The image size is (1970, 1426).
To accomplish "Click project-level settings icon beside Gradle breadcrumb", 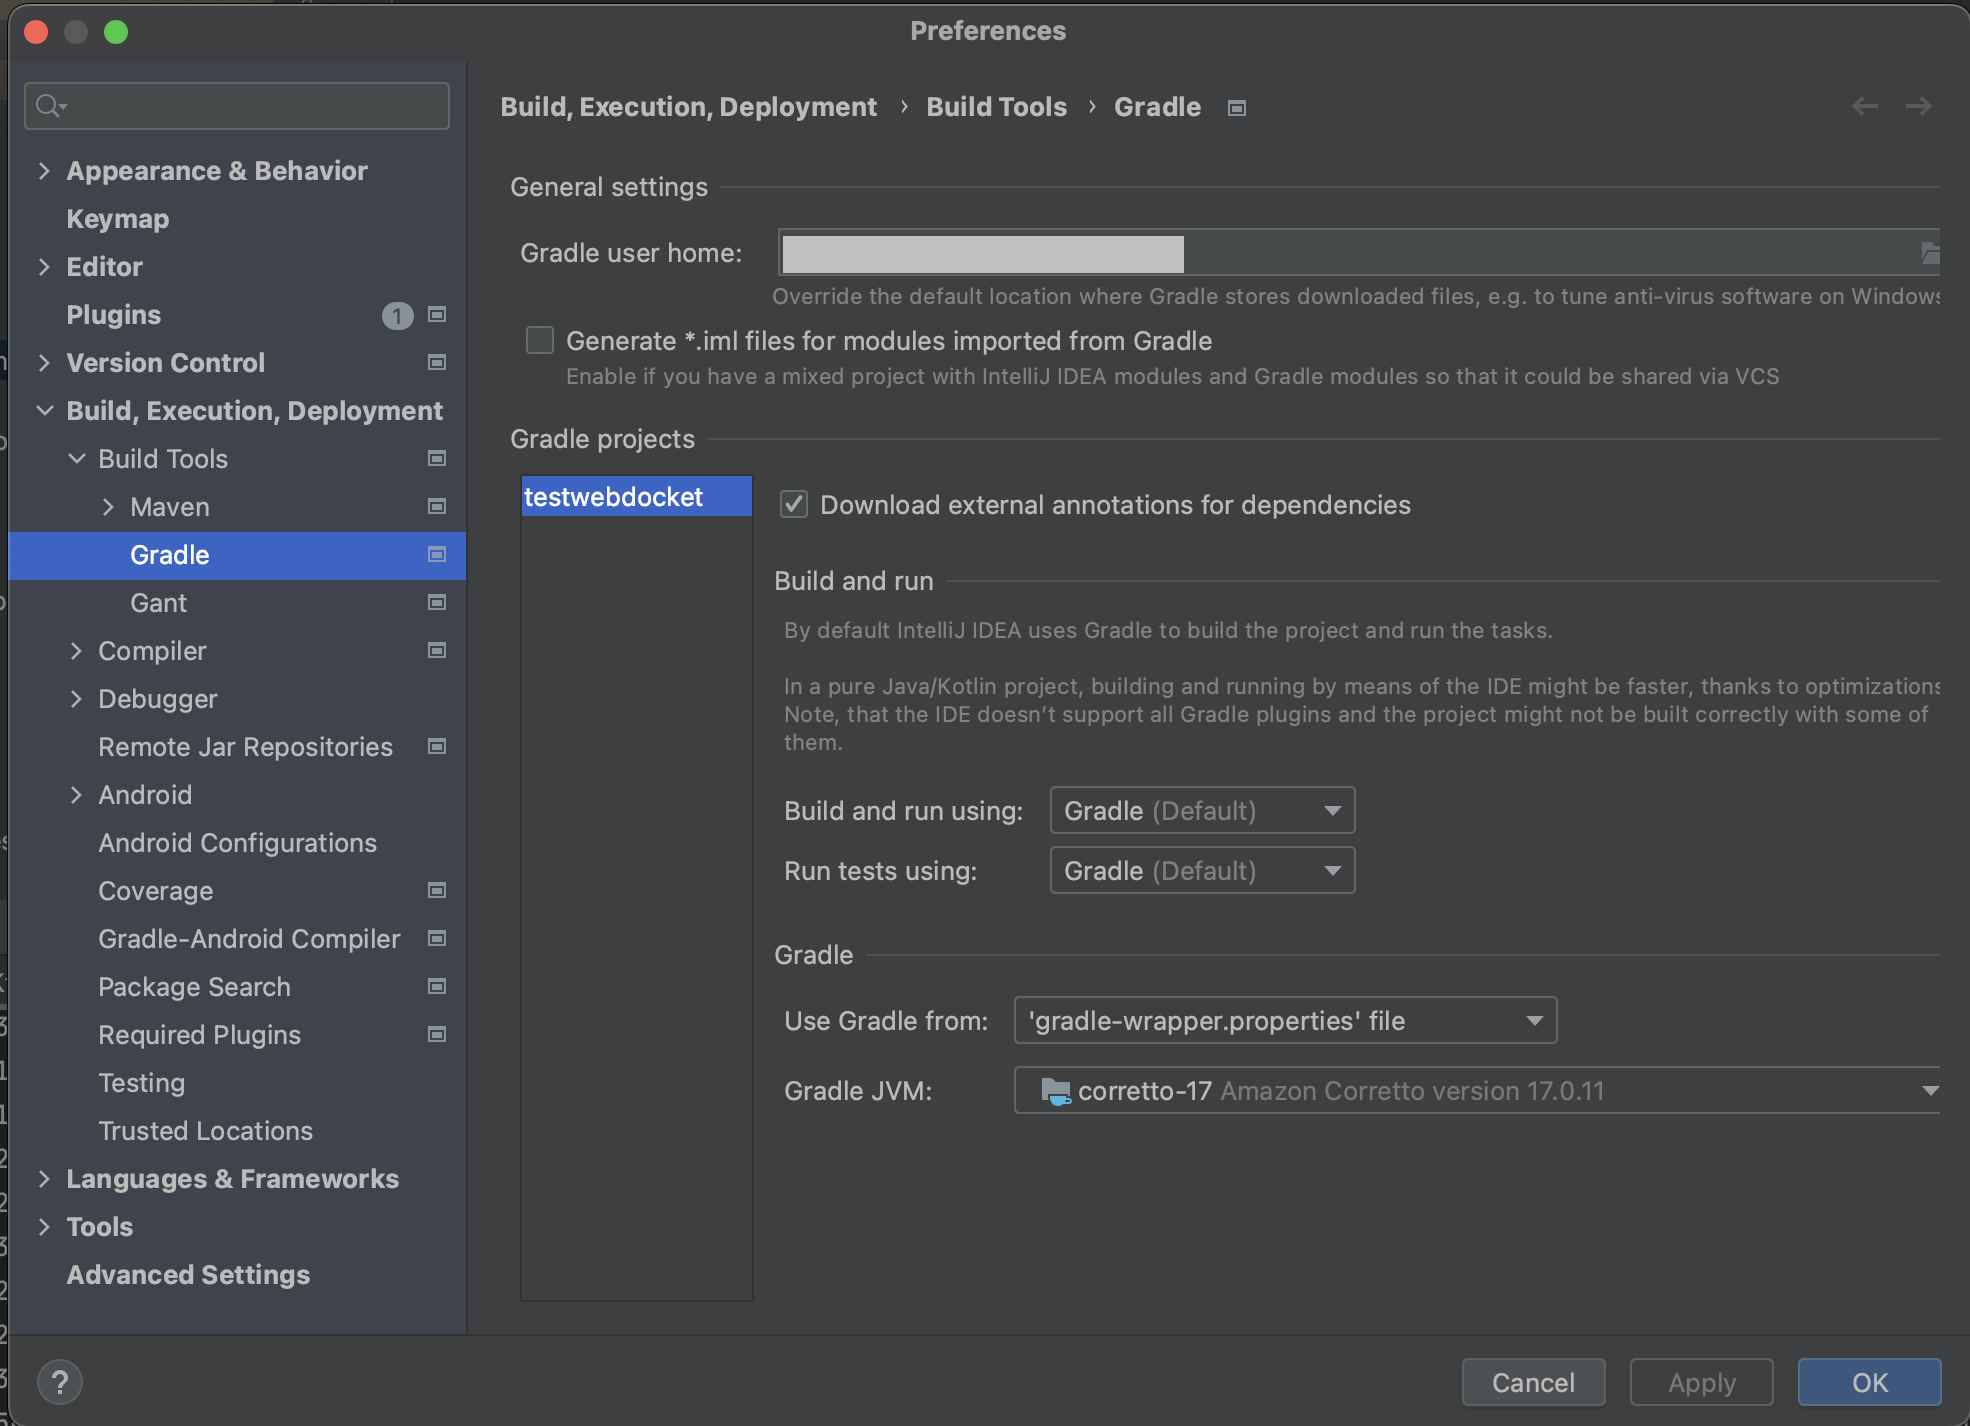I will click(1237, 108).
